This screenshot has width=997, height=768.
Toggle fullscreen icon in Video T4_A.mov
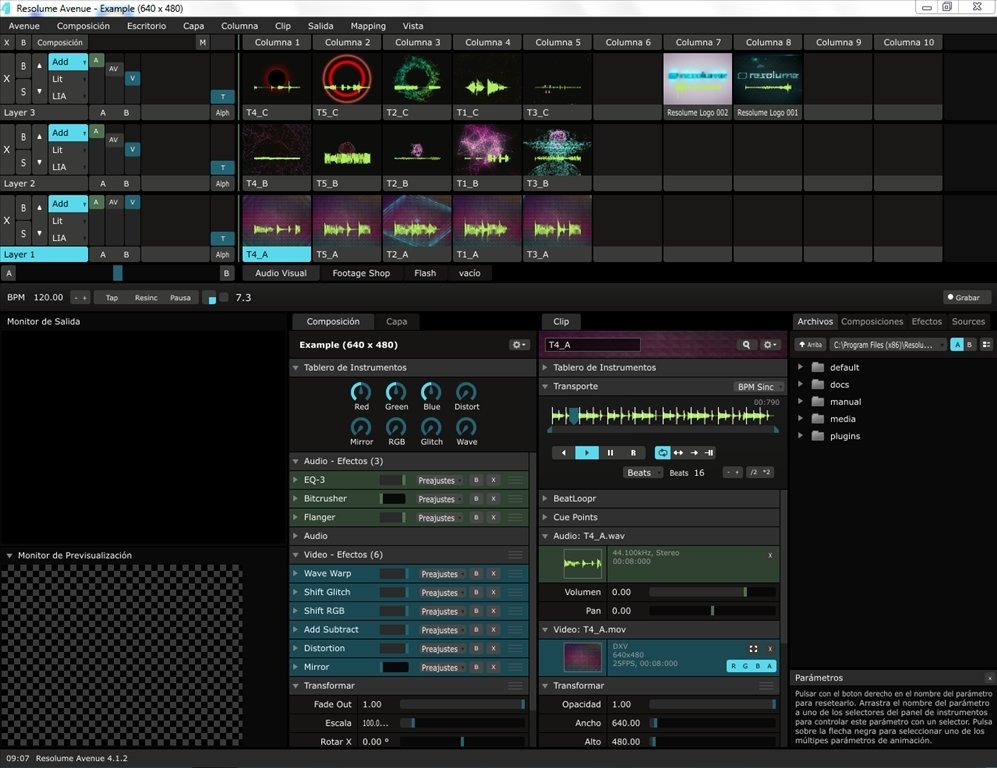(753, 649)
